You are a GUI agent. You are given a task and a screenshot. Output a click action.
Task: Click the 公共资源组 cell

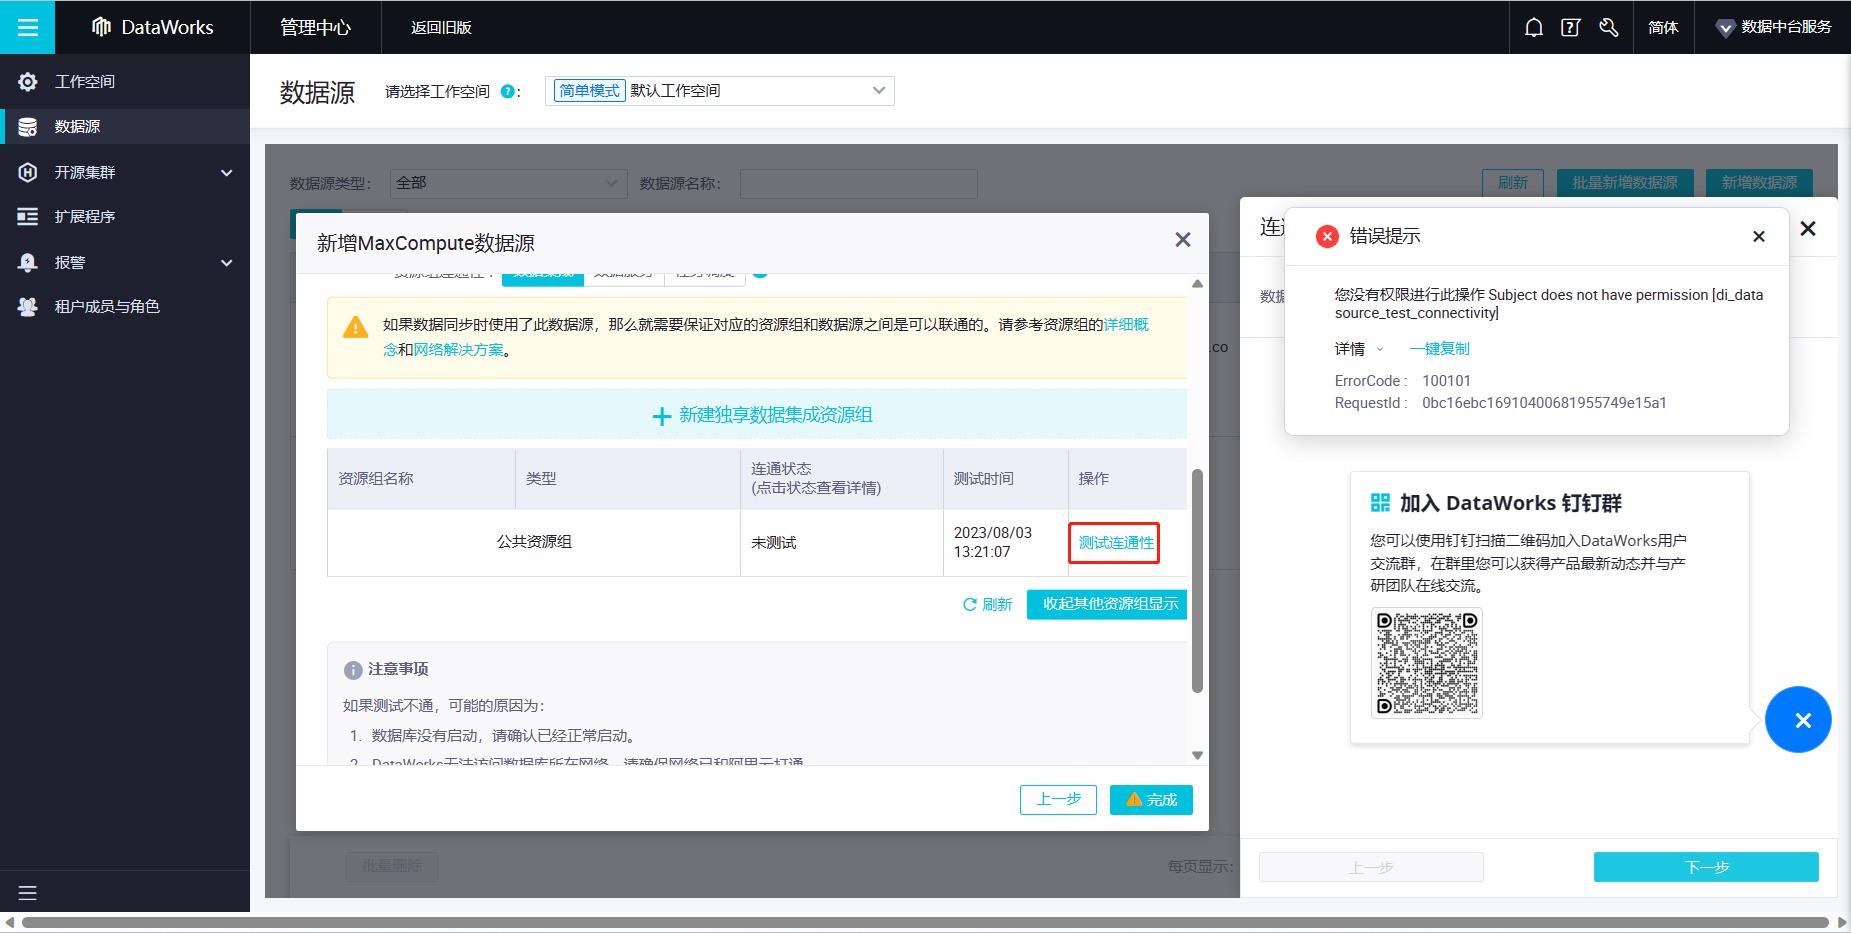pos(534,542)
